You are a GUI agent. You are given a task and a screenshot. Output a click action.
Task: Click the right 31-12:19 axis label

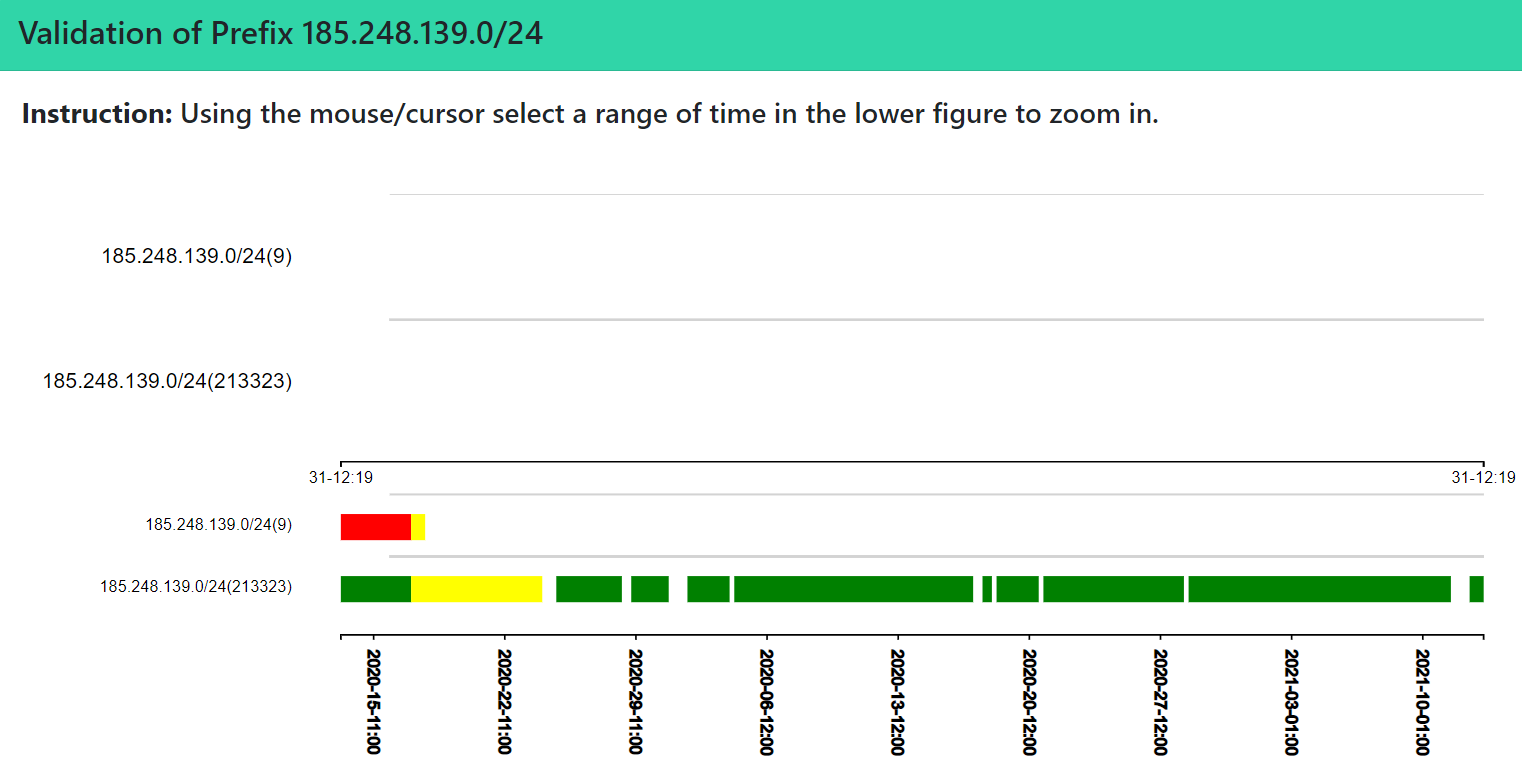(1484, 478)
